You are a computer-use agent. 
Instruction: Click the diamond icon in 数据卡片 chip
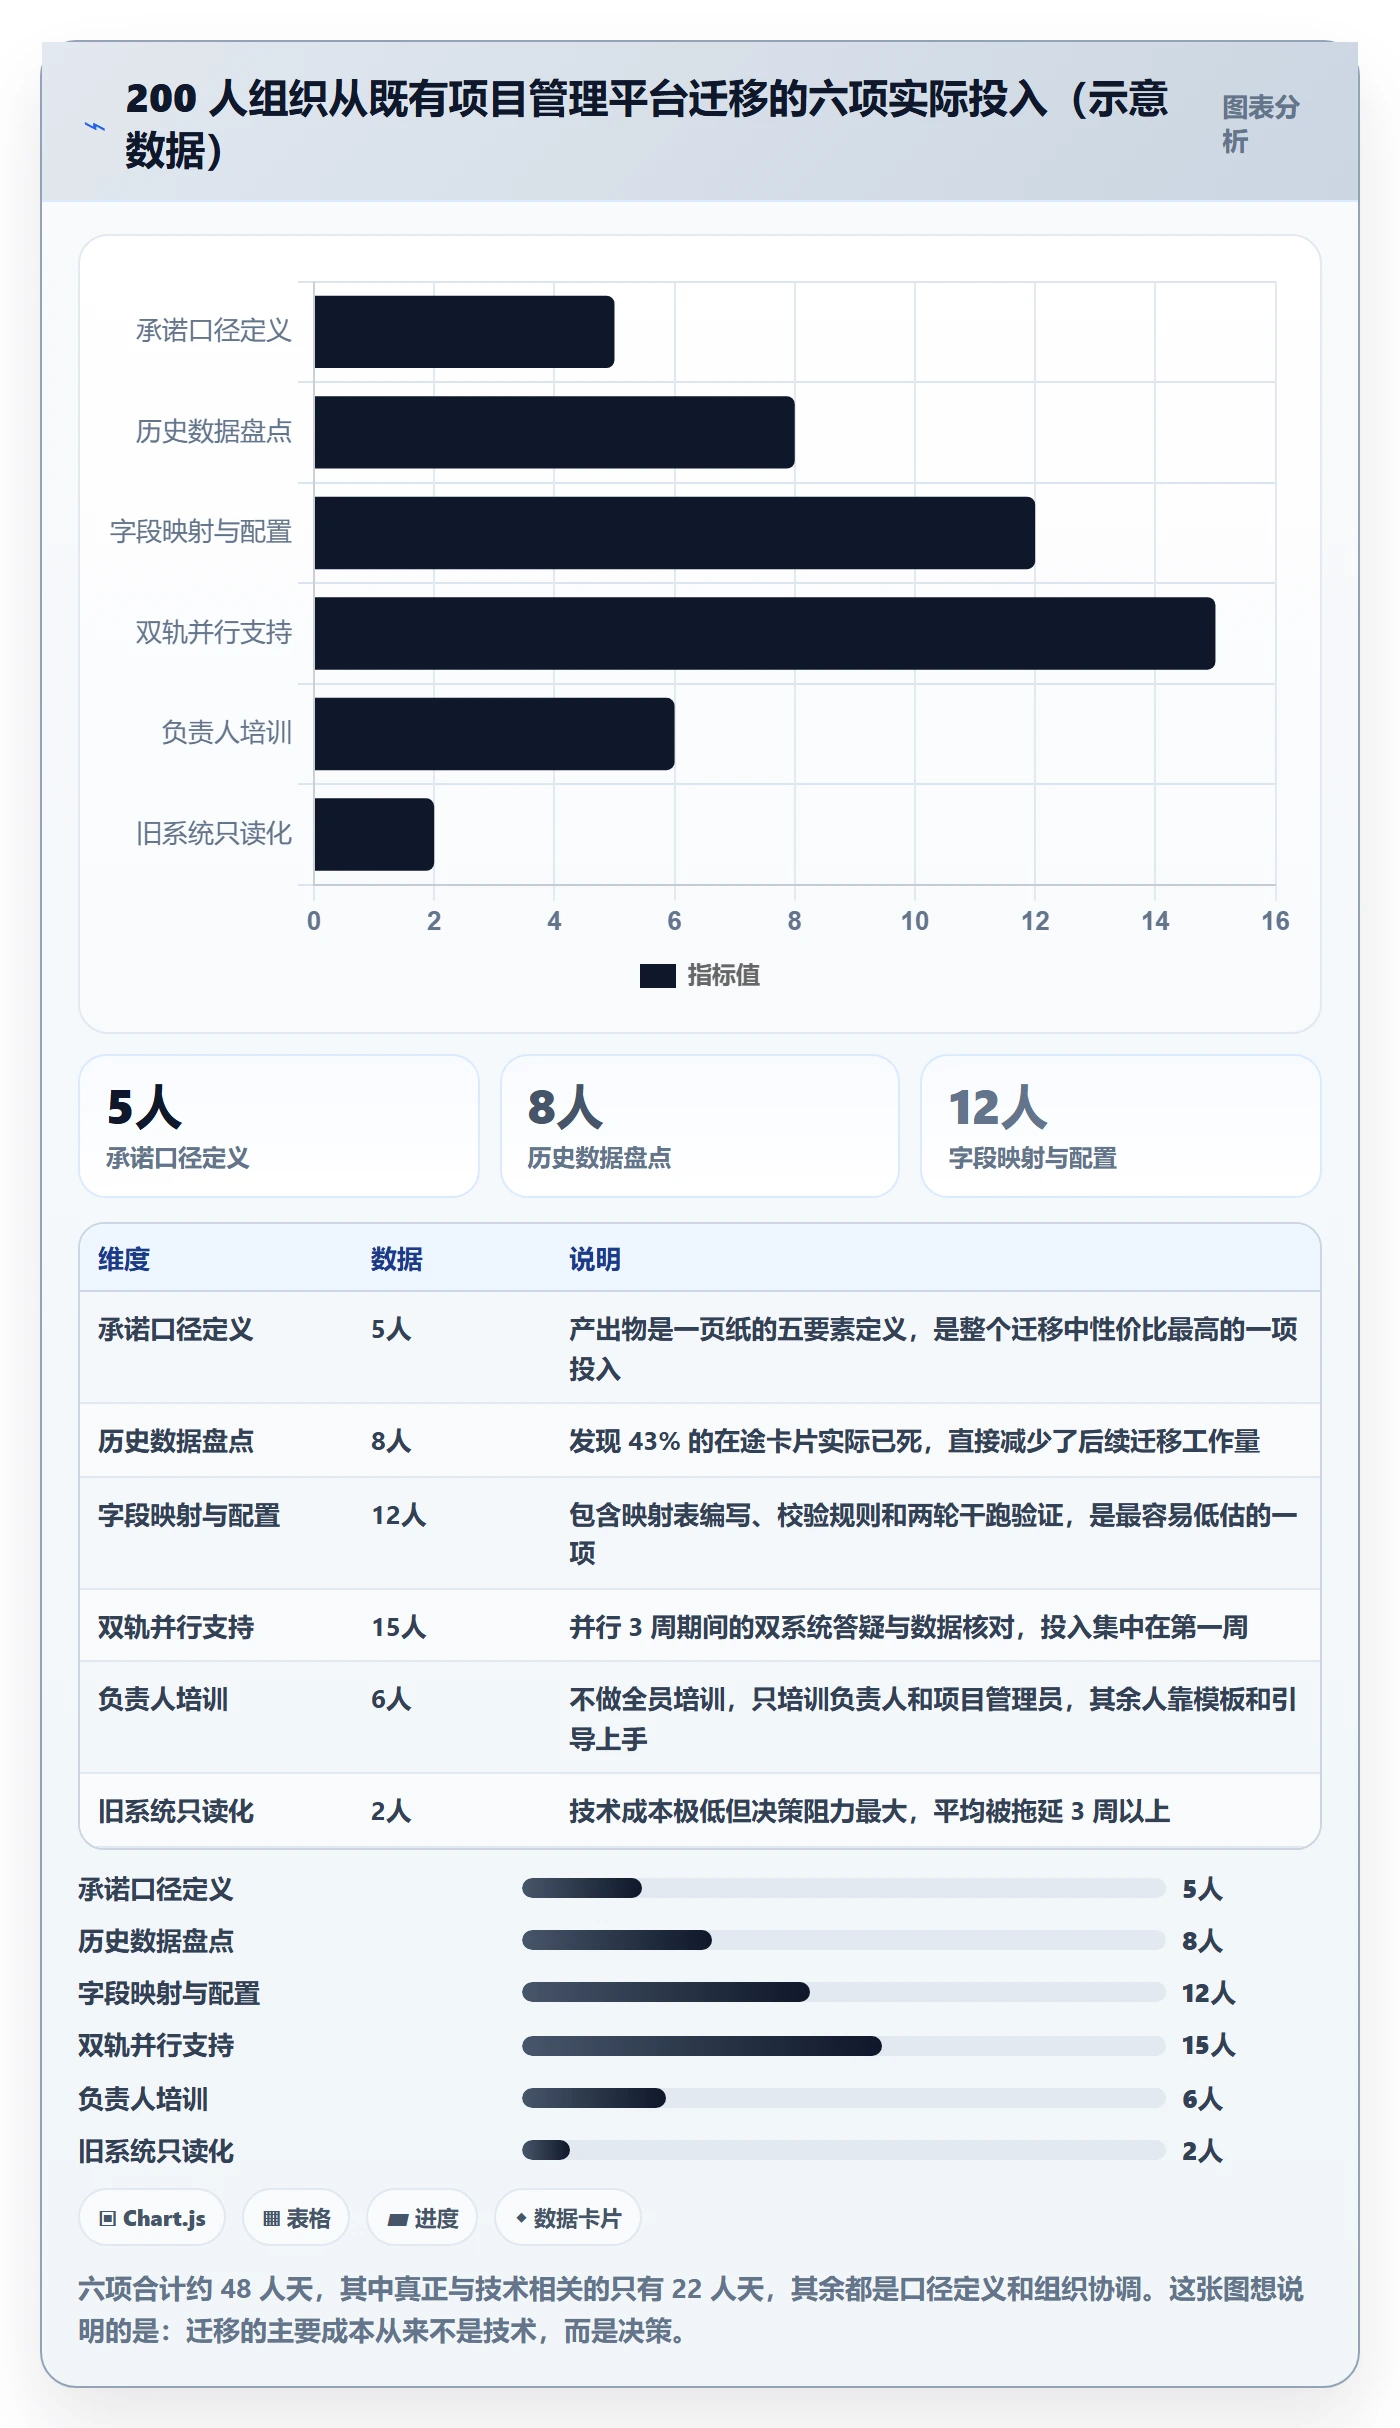pyautogui.click(x=521, y=2218)
